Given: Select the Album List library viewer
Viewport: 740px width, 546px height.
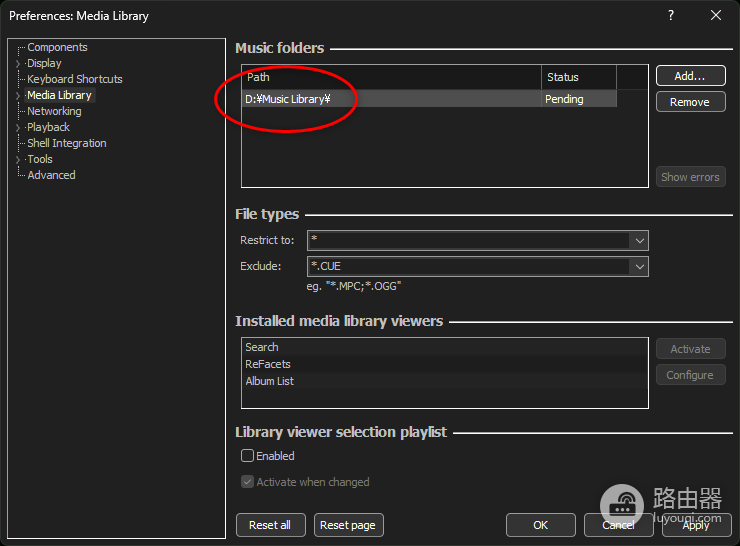Looking at the screenshot, I should pos(445,381).
